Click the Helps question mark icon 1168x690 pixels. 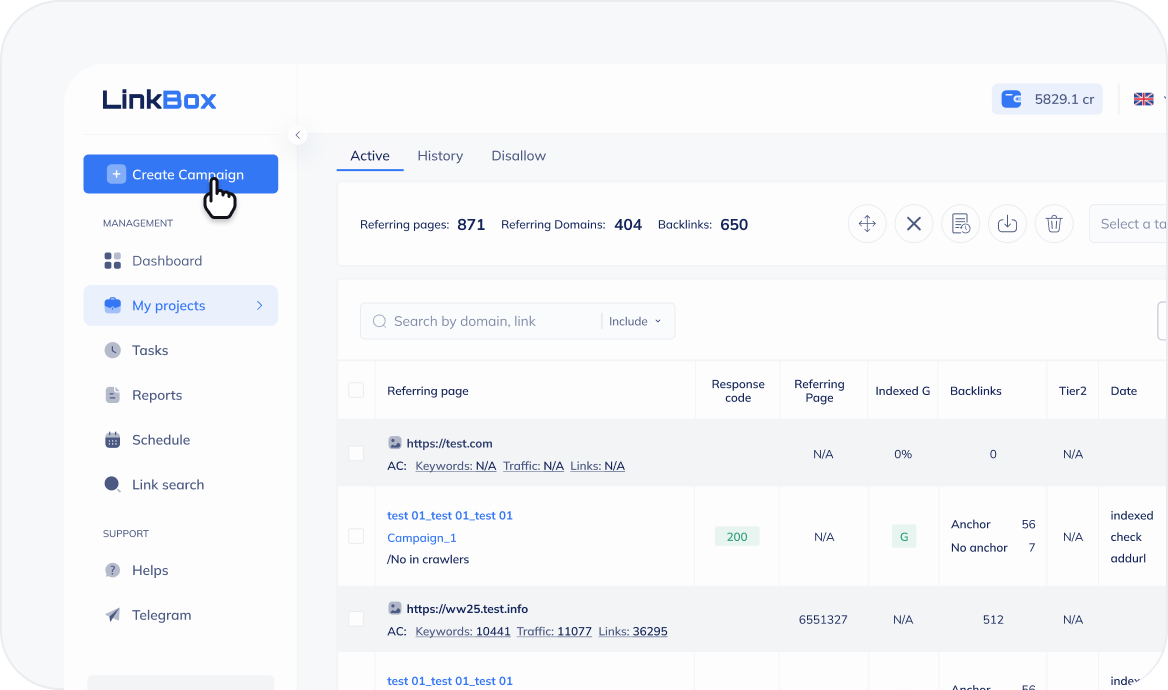tap(112, 570)
